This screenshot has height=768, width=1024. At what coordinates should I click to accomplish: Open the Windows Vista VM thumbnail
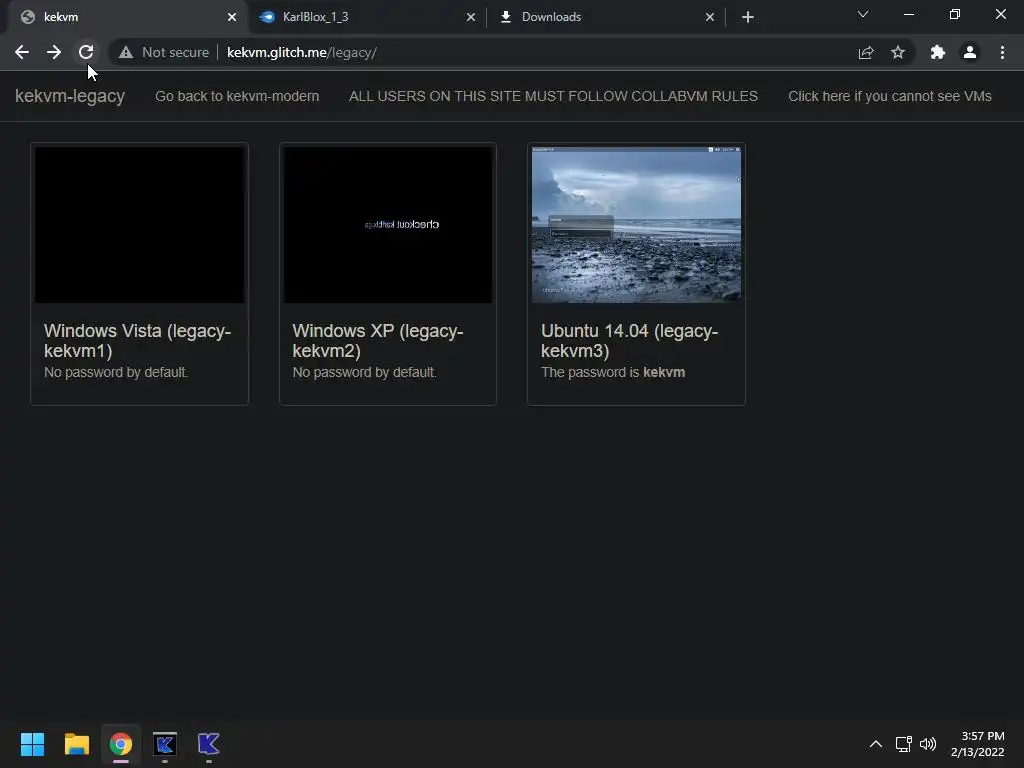139,225
